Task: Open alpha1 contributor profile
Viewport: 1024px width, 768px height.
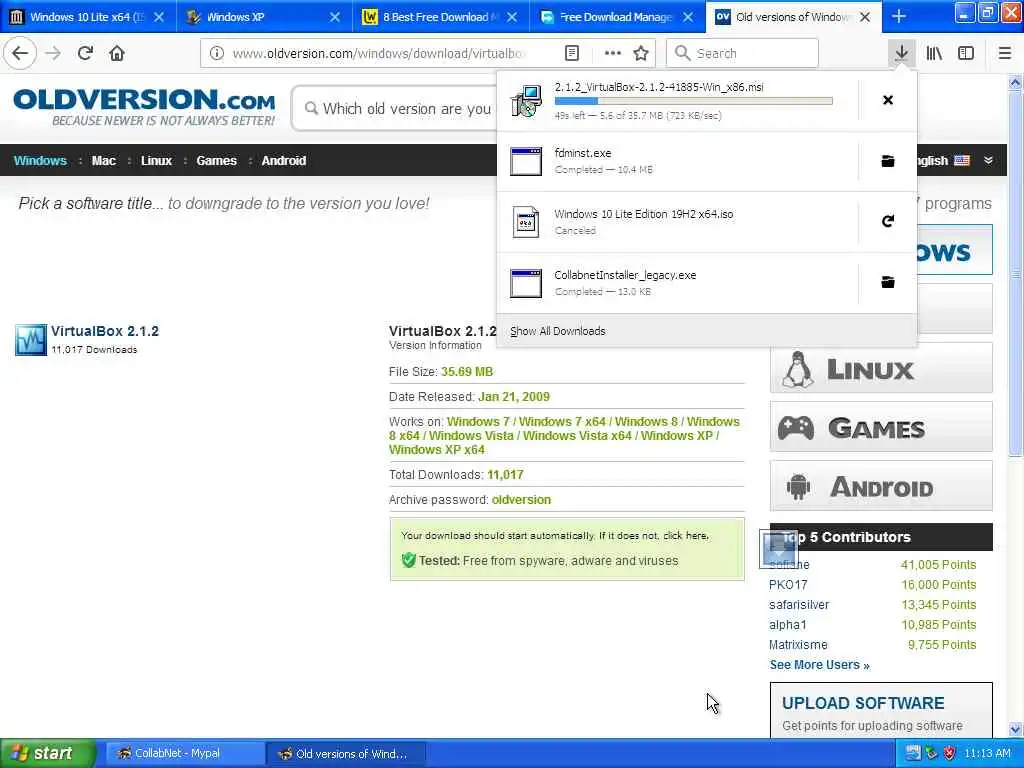Action: [788, 624]
